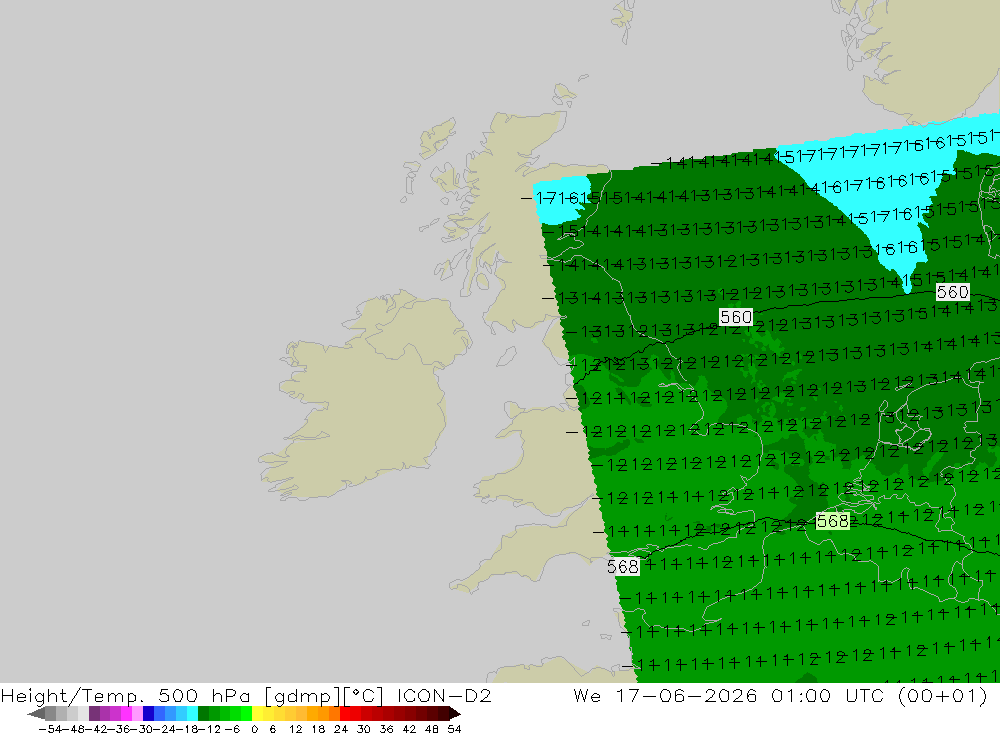Select the yellow swatch at 0 in the legend
The width and height of the screenshot is (1000, 733).
click(258, 713)
